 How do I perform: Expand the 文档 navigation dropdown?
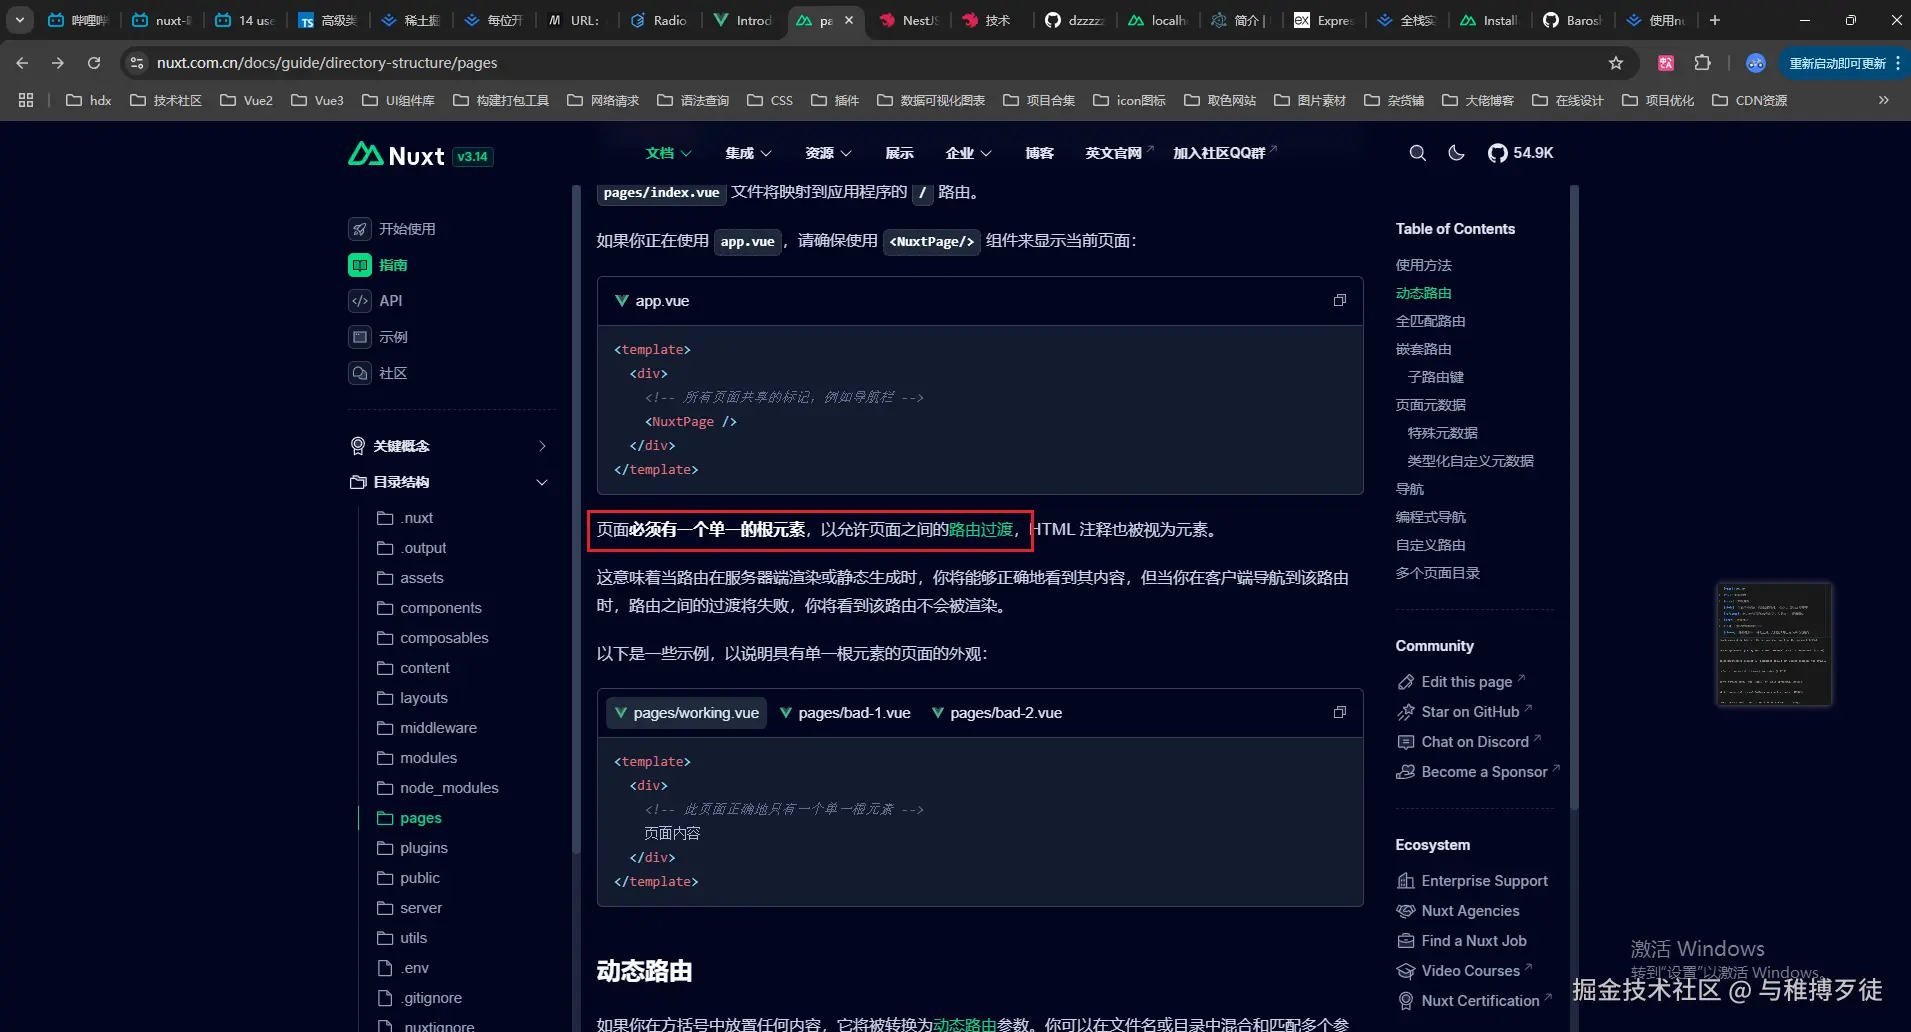[x=668, y=153]
